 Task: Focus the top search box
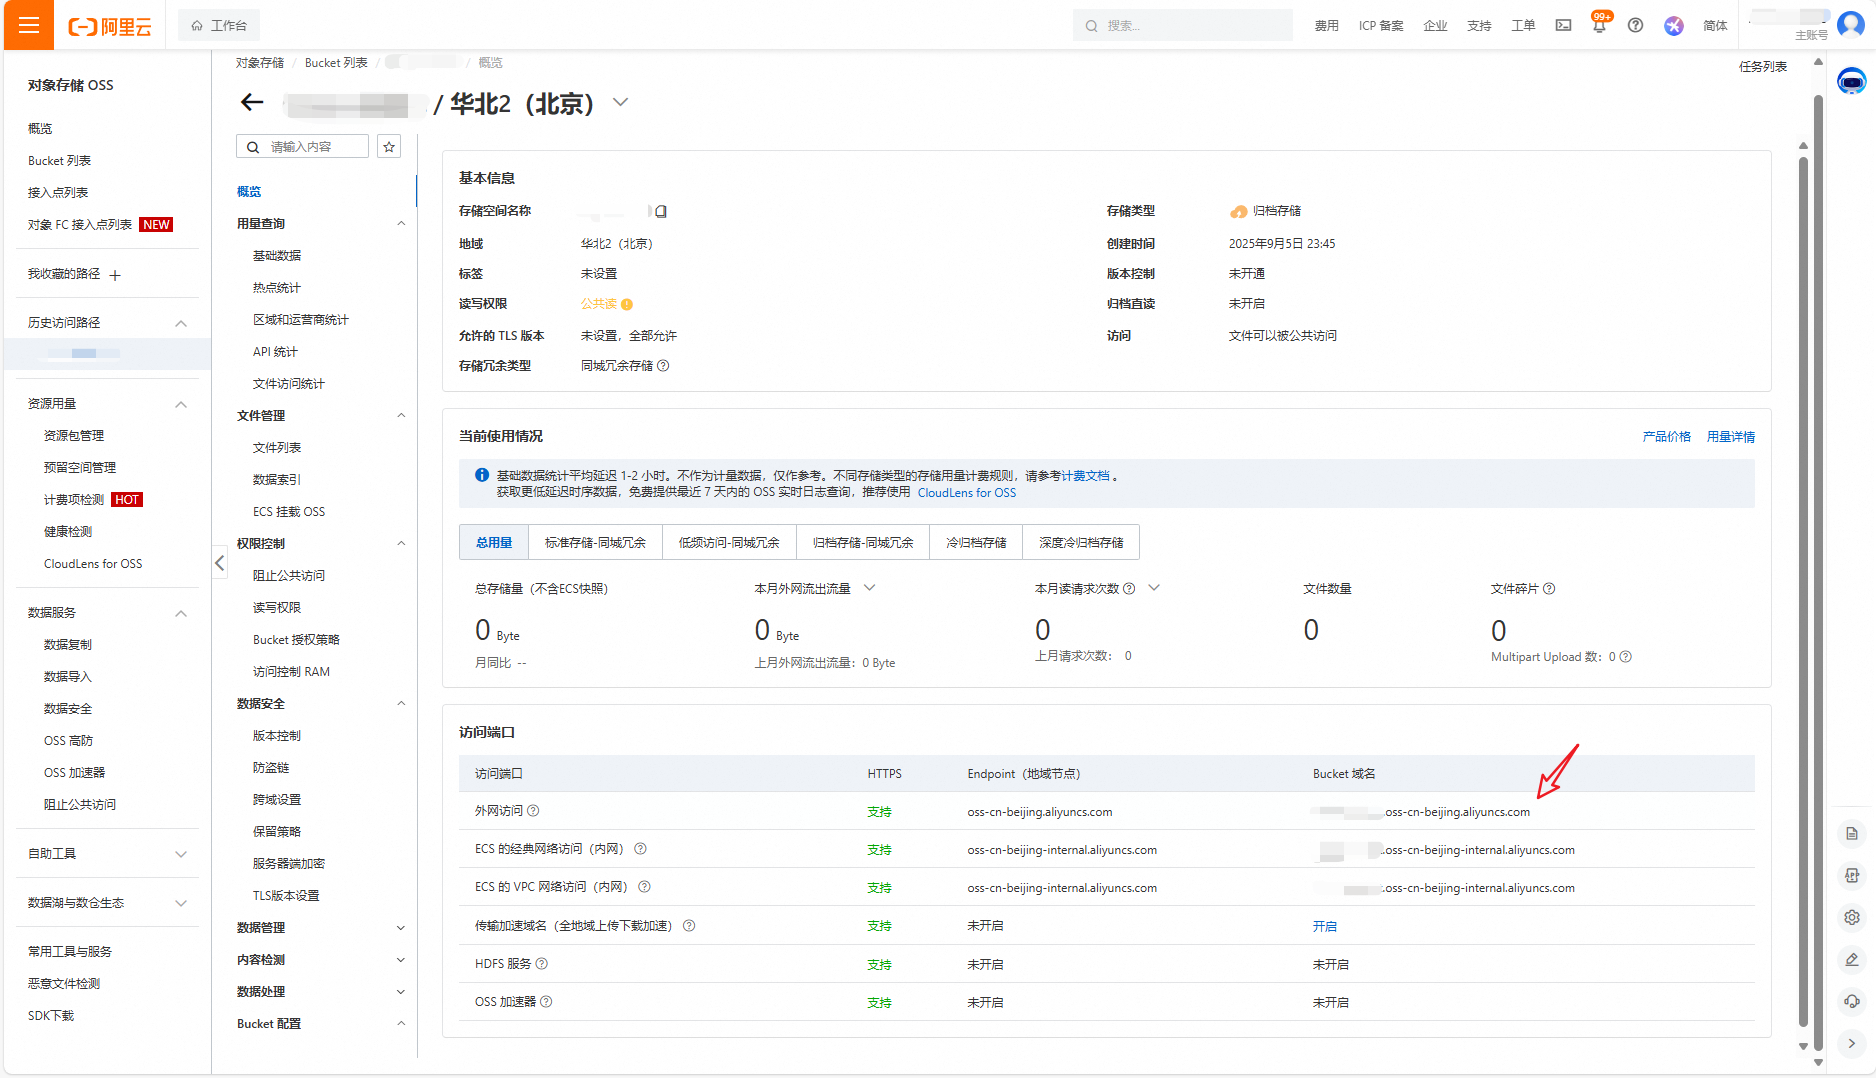[x=1182, y=25]
